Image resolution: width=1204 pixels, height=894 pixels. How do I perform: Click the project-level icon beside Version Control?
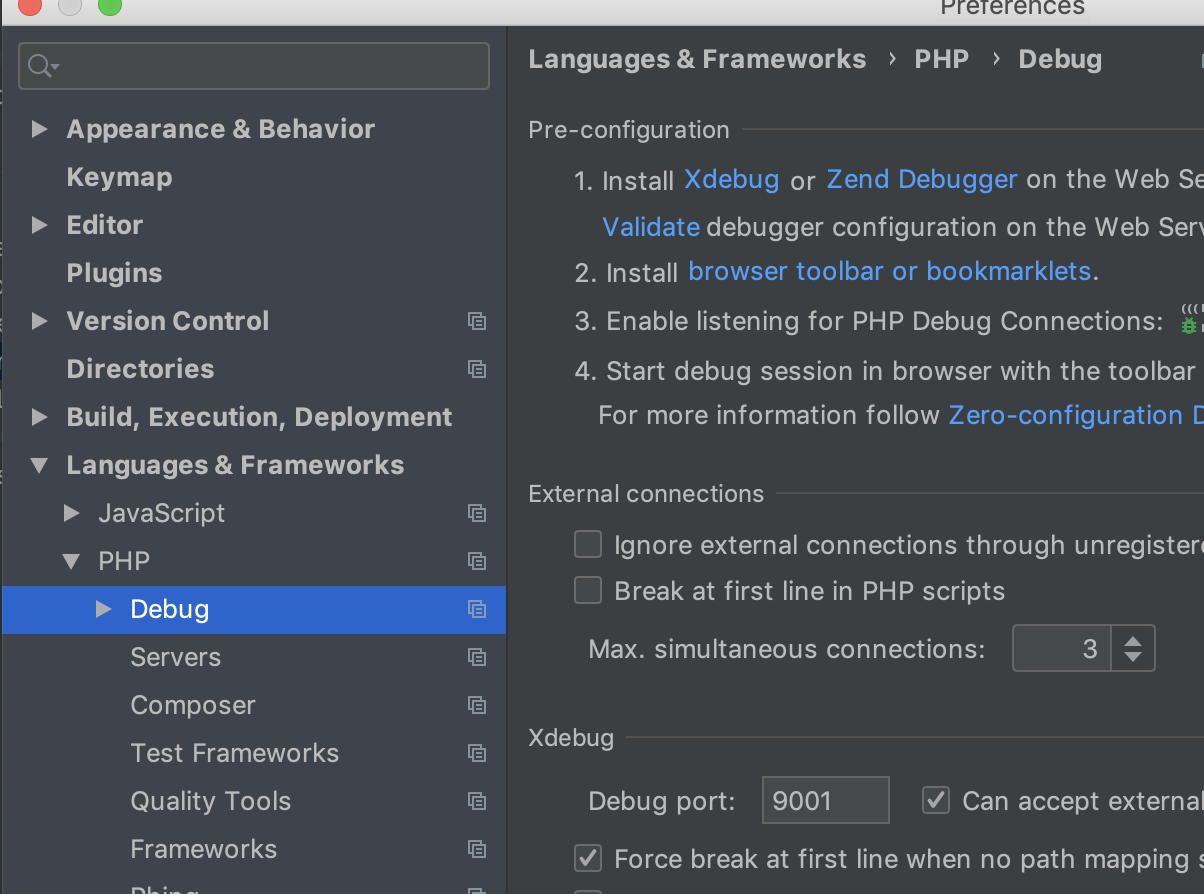point(477,321)
